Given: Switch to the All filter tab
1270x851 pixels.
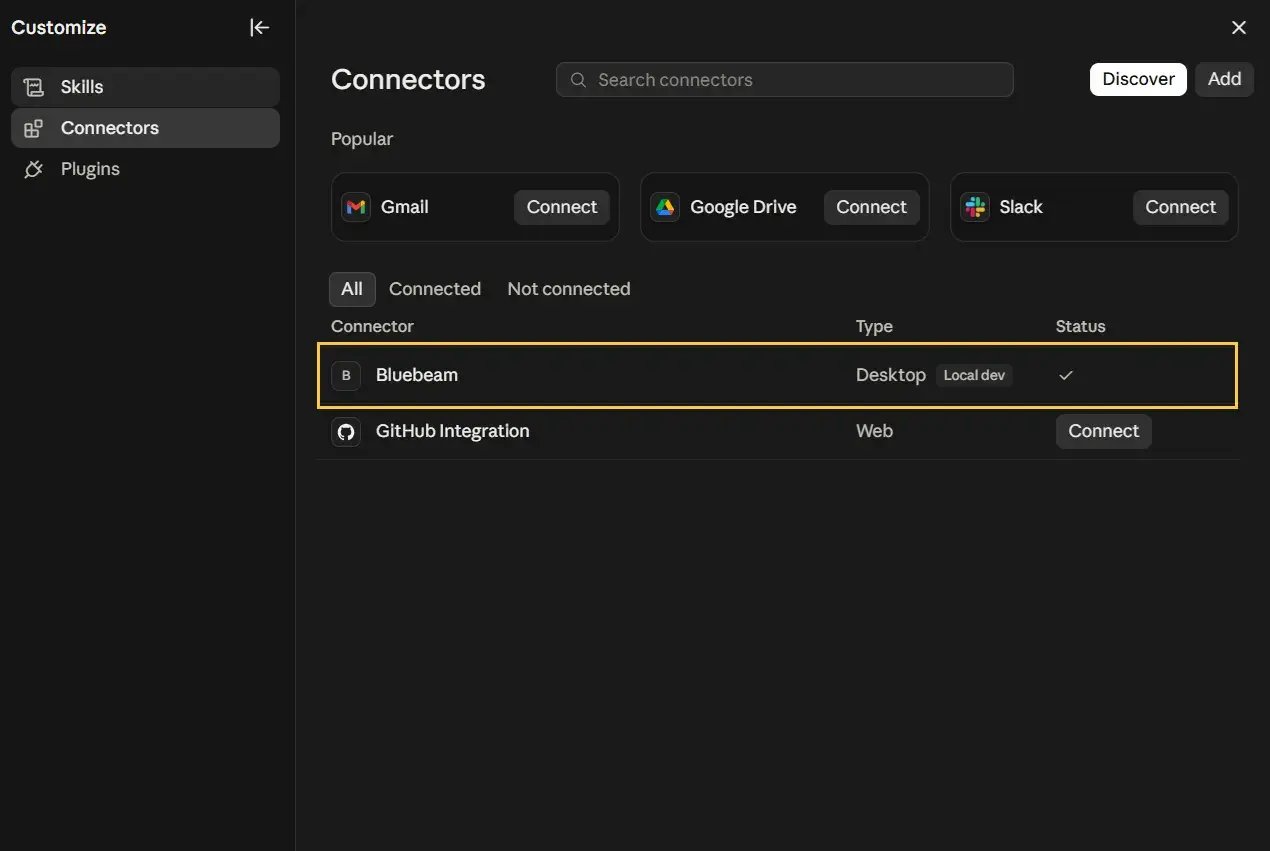Looking at the screenshot, I should pyautogui.click(x=352, y=289).
